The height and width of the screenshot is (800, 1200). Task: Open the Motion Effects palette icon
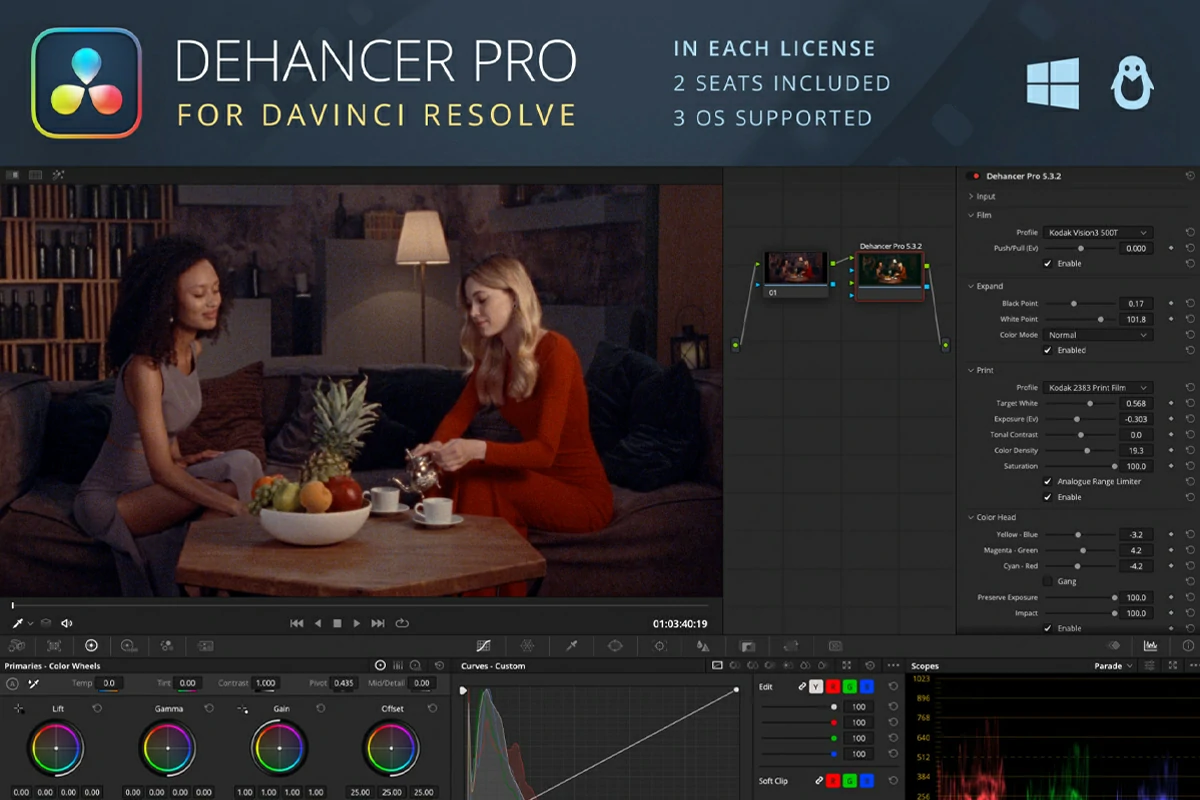tap(205, 646)
